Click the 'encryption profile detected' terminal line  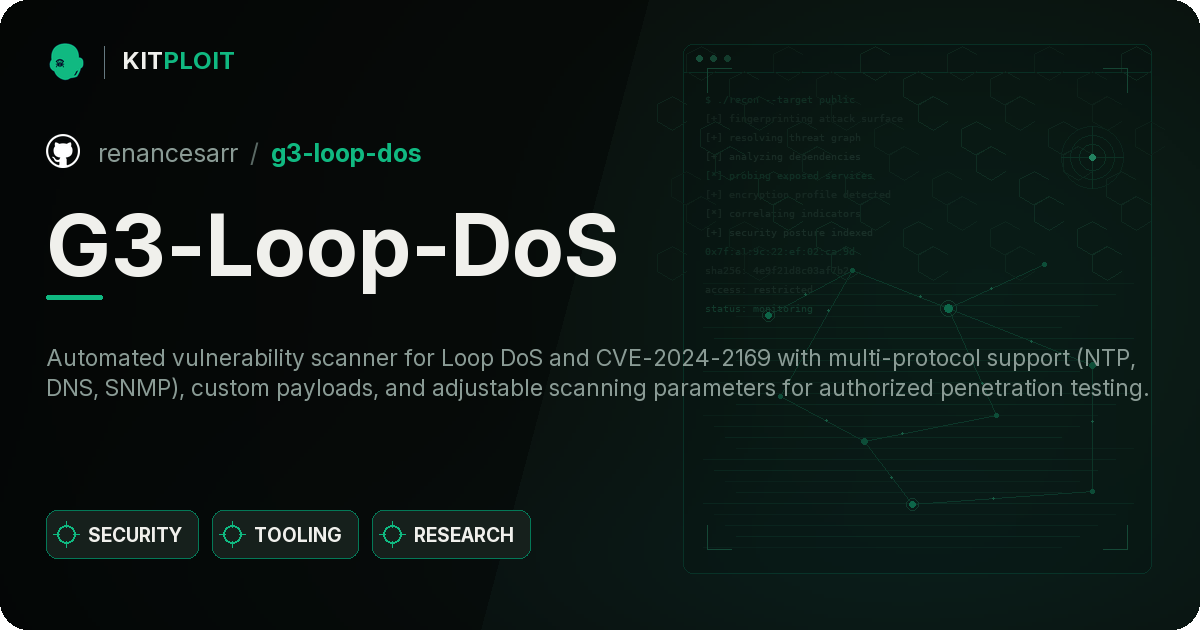798,194
